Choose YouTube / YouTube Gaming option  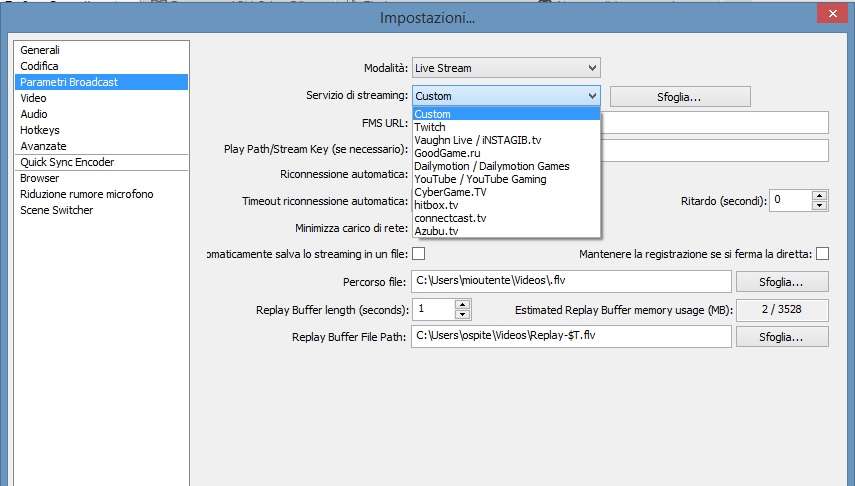pos(480,179)
